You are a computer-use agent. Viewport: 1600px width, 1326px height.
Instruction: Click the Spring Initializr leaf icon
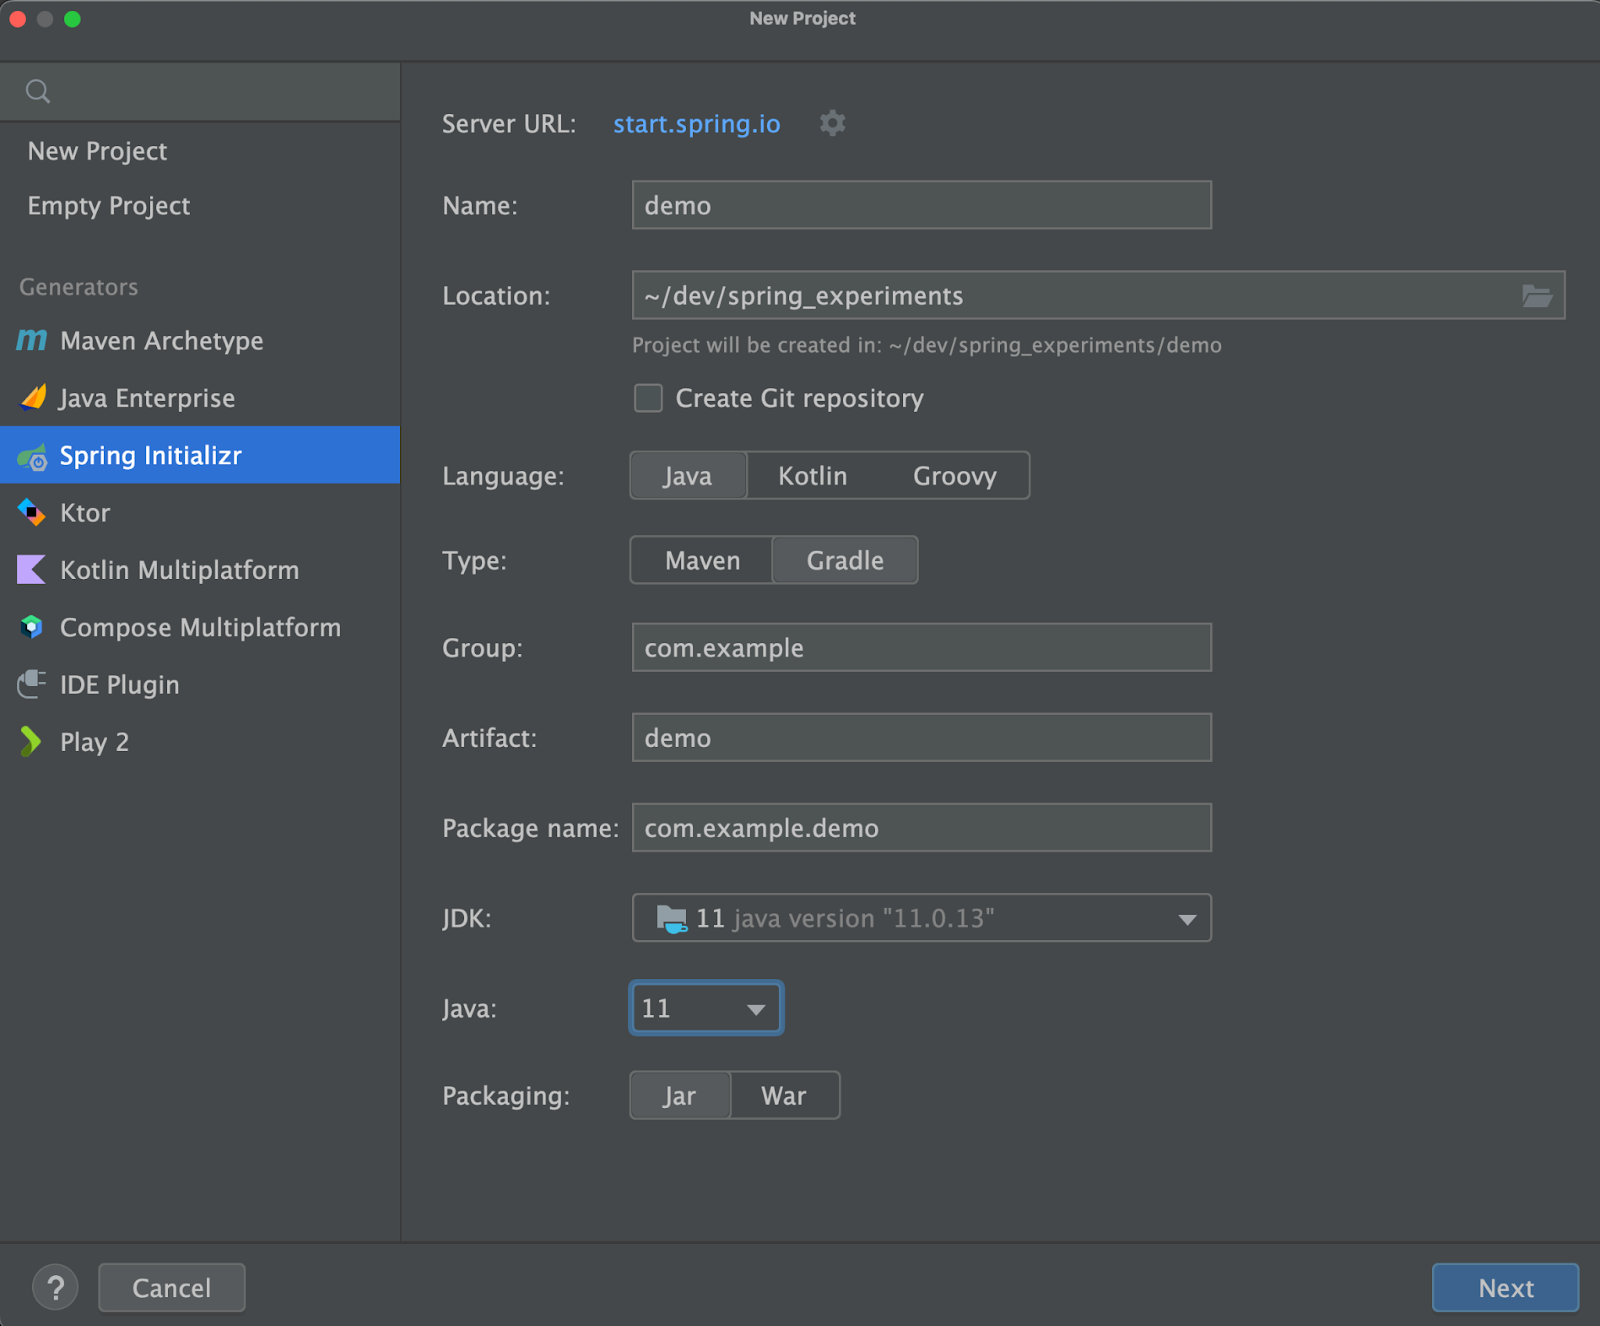(x=32, y=456)
